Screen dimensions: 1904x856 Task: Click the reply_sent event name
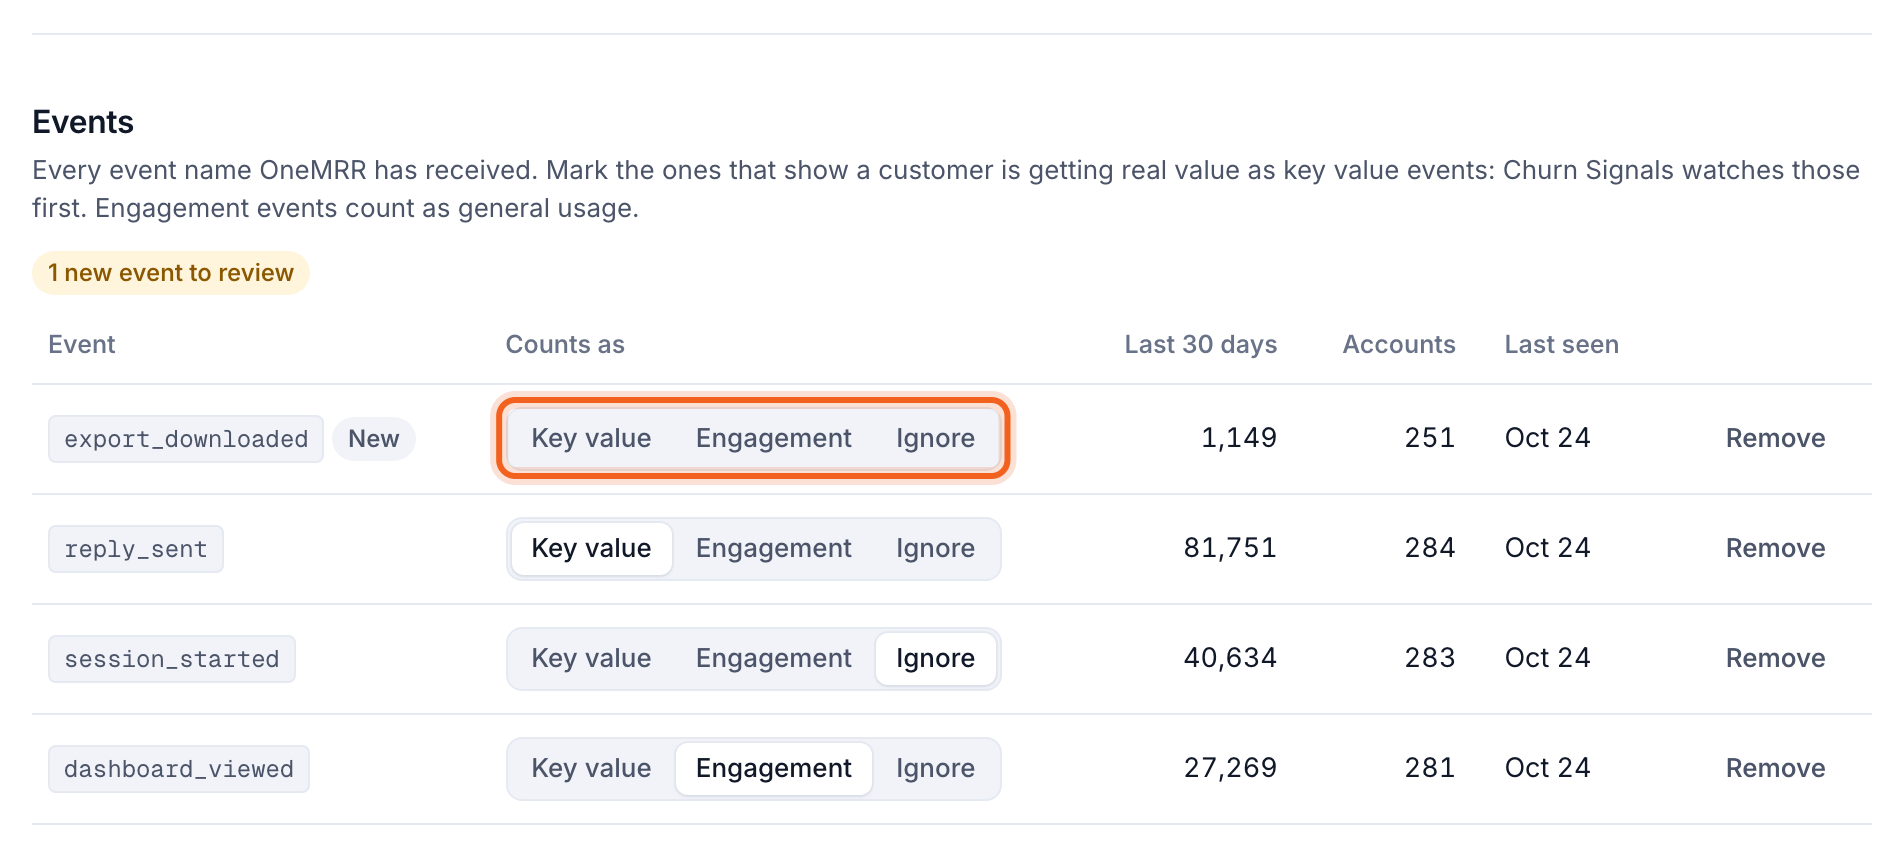tap(136, 549)
